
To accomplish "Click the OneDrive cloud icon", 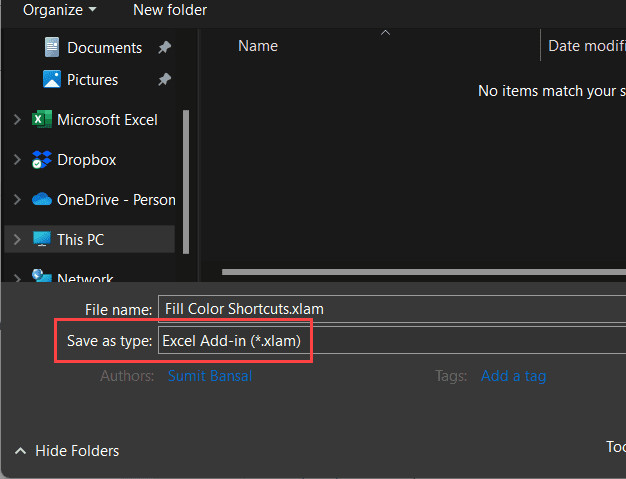I will (41, 200).
